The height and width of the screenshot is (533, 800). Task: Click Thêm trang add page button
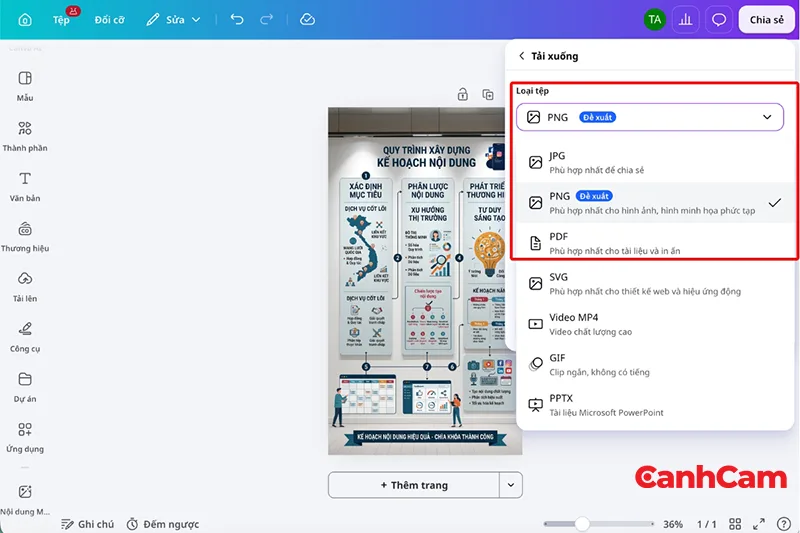414,485
